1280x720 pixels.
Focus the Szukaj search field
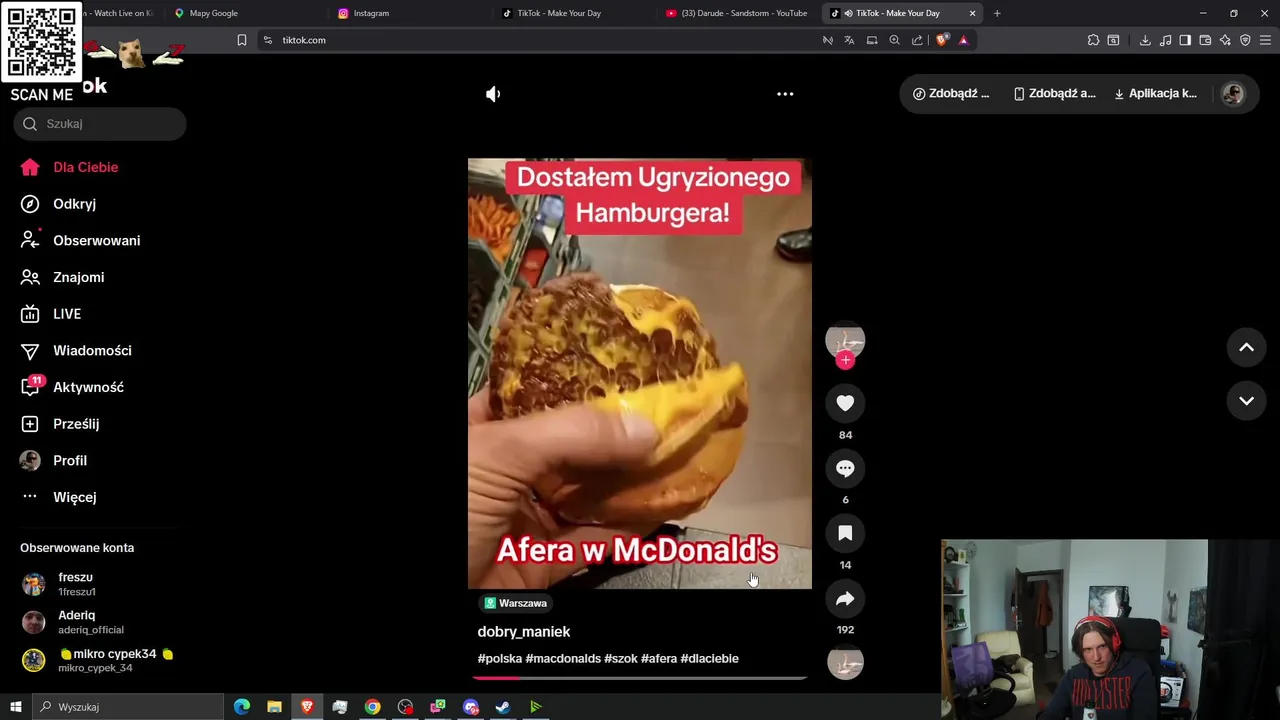tap(100, 124)
